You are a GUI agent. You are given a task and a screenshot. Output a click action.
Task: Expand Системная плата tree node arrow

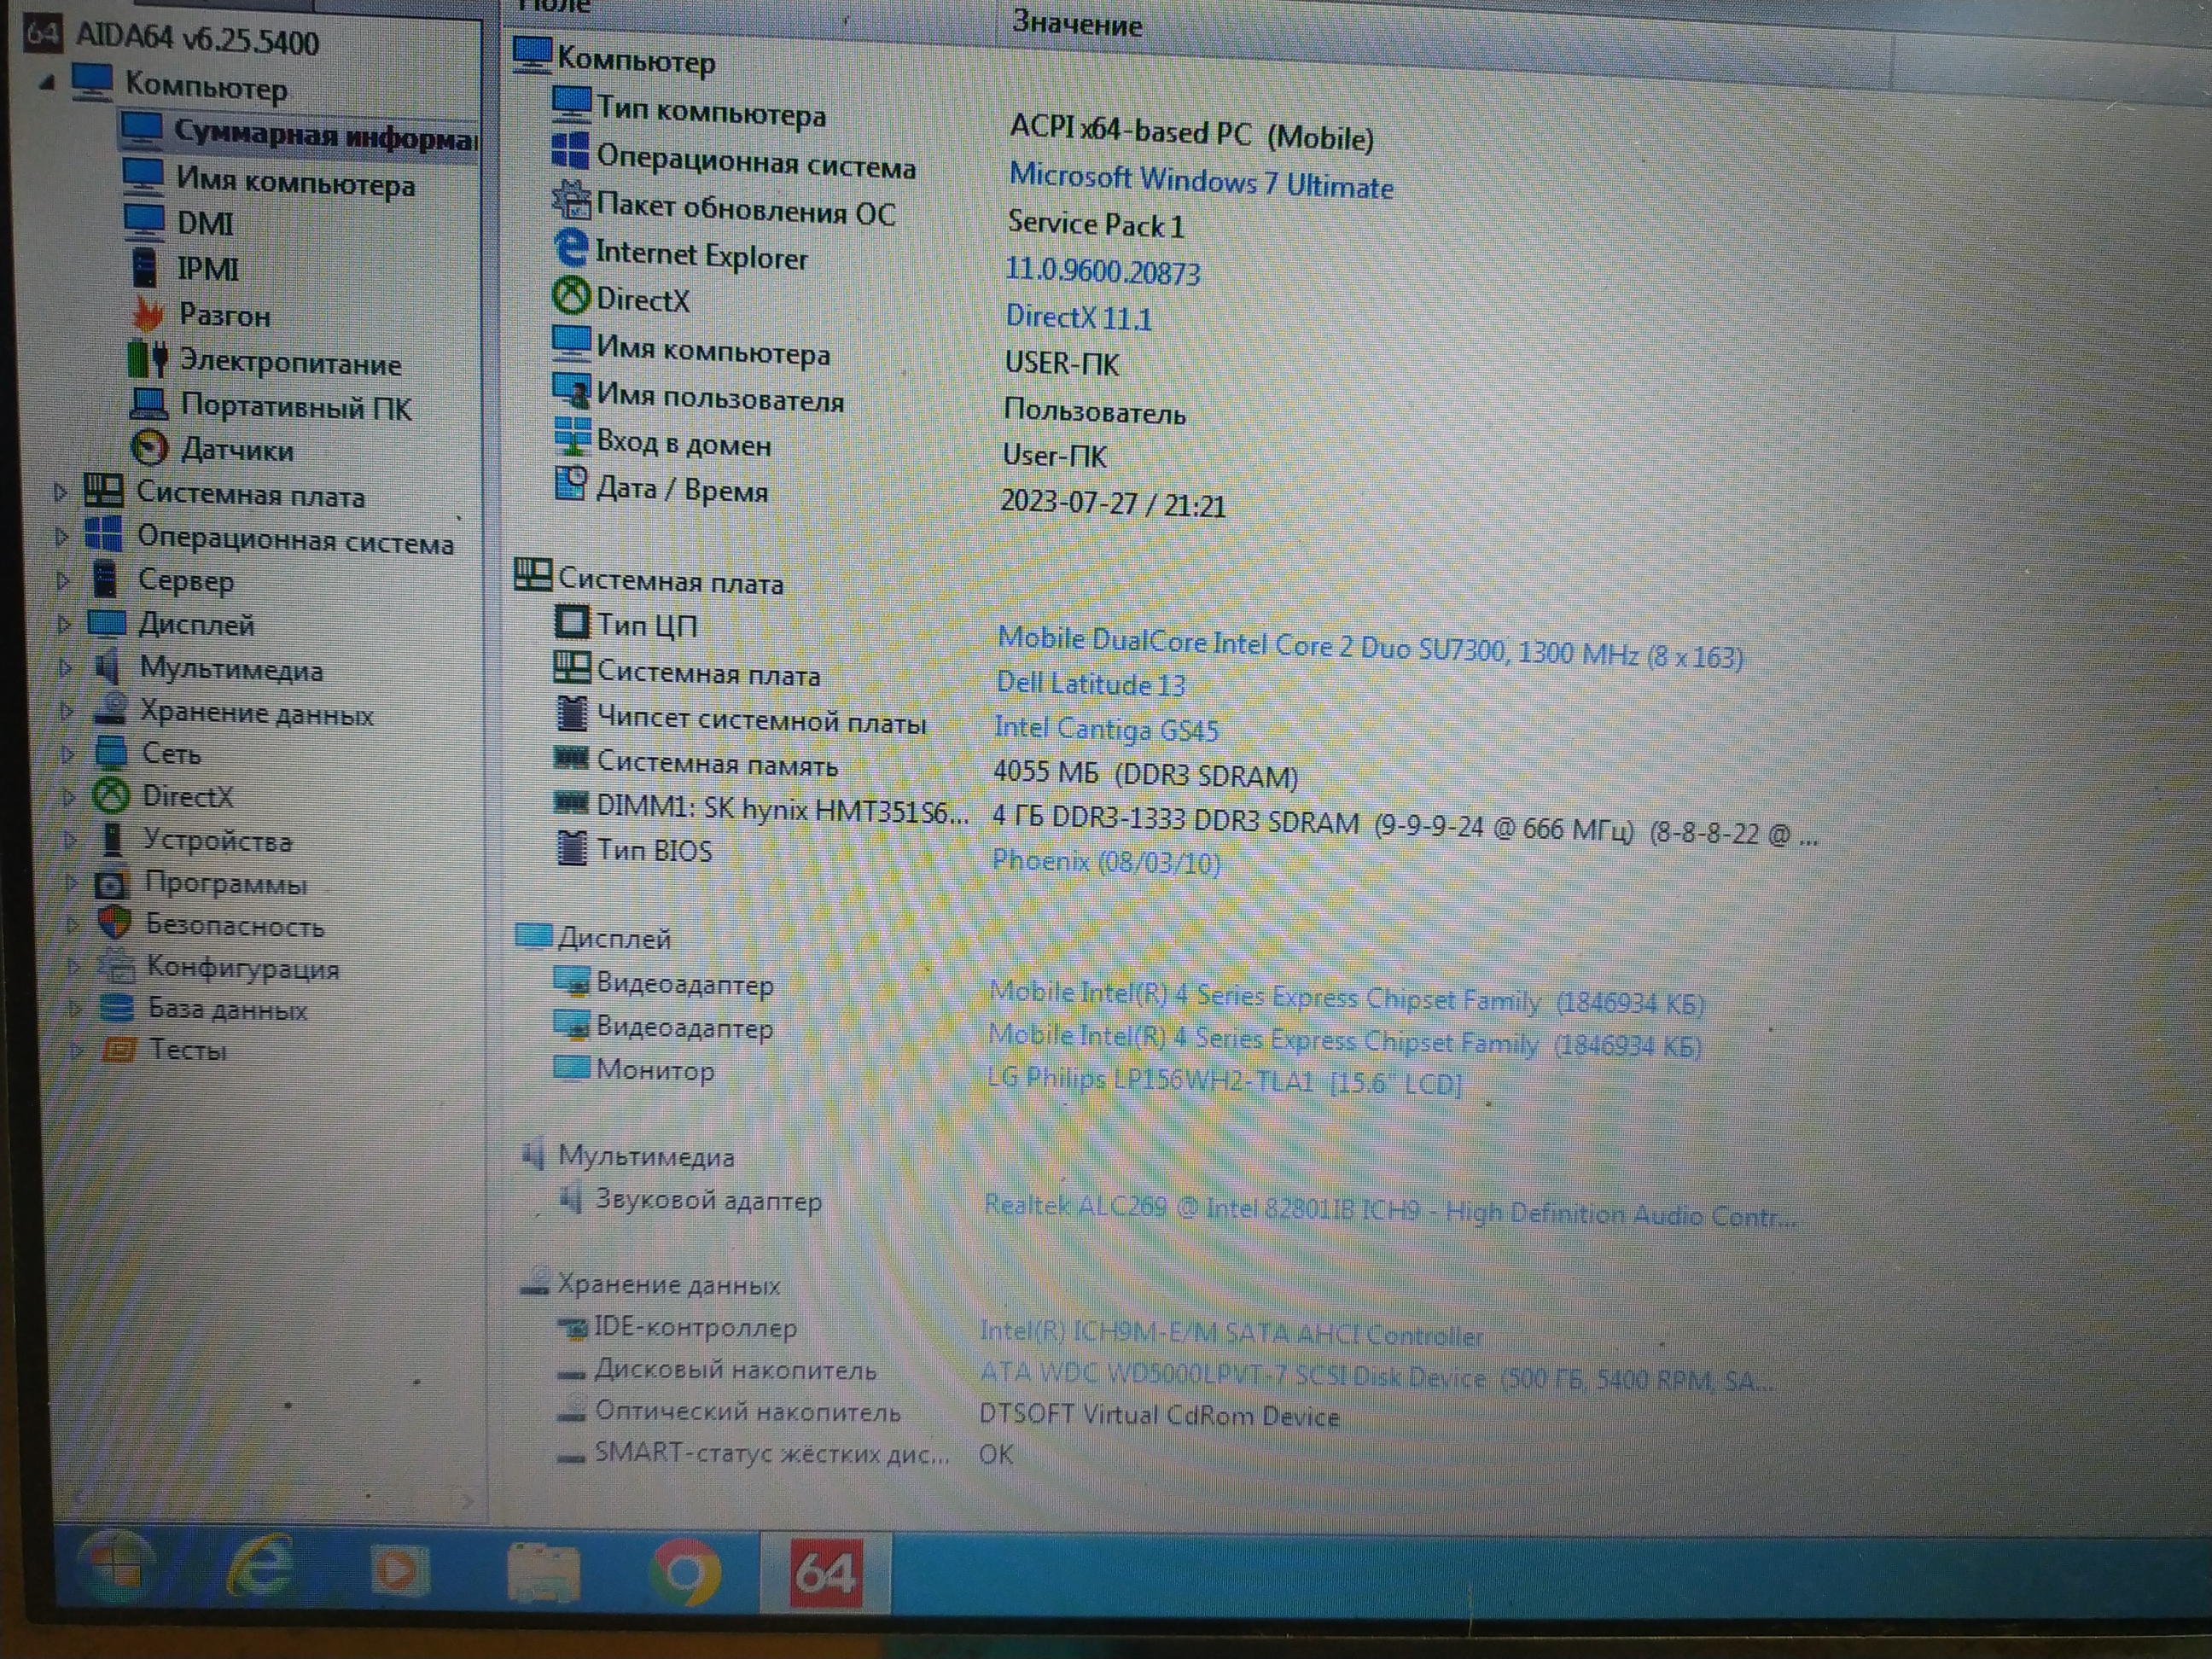(60, 492)
